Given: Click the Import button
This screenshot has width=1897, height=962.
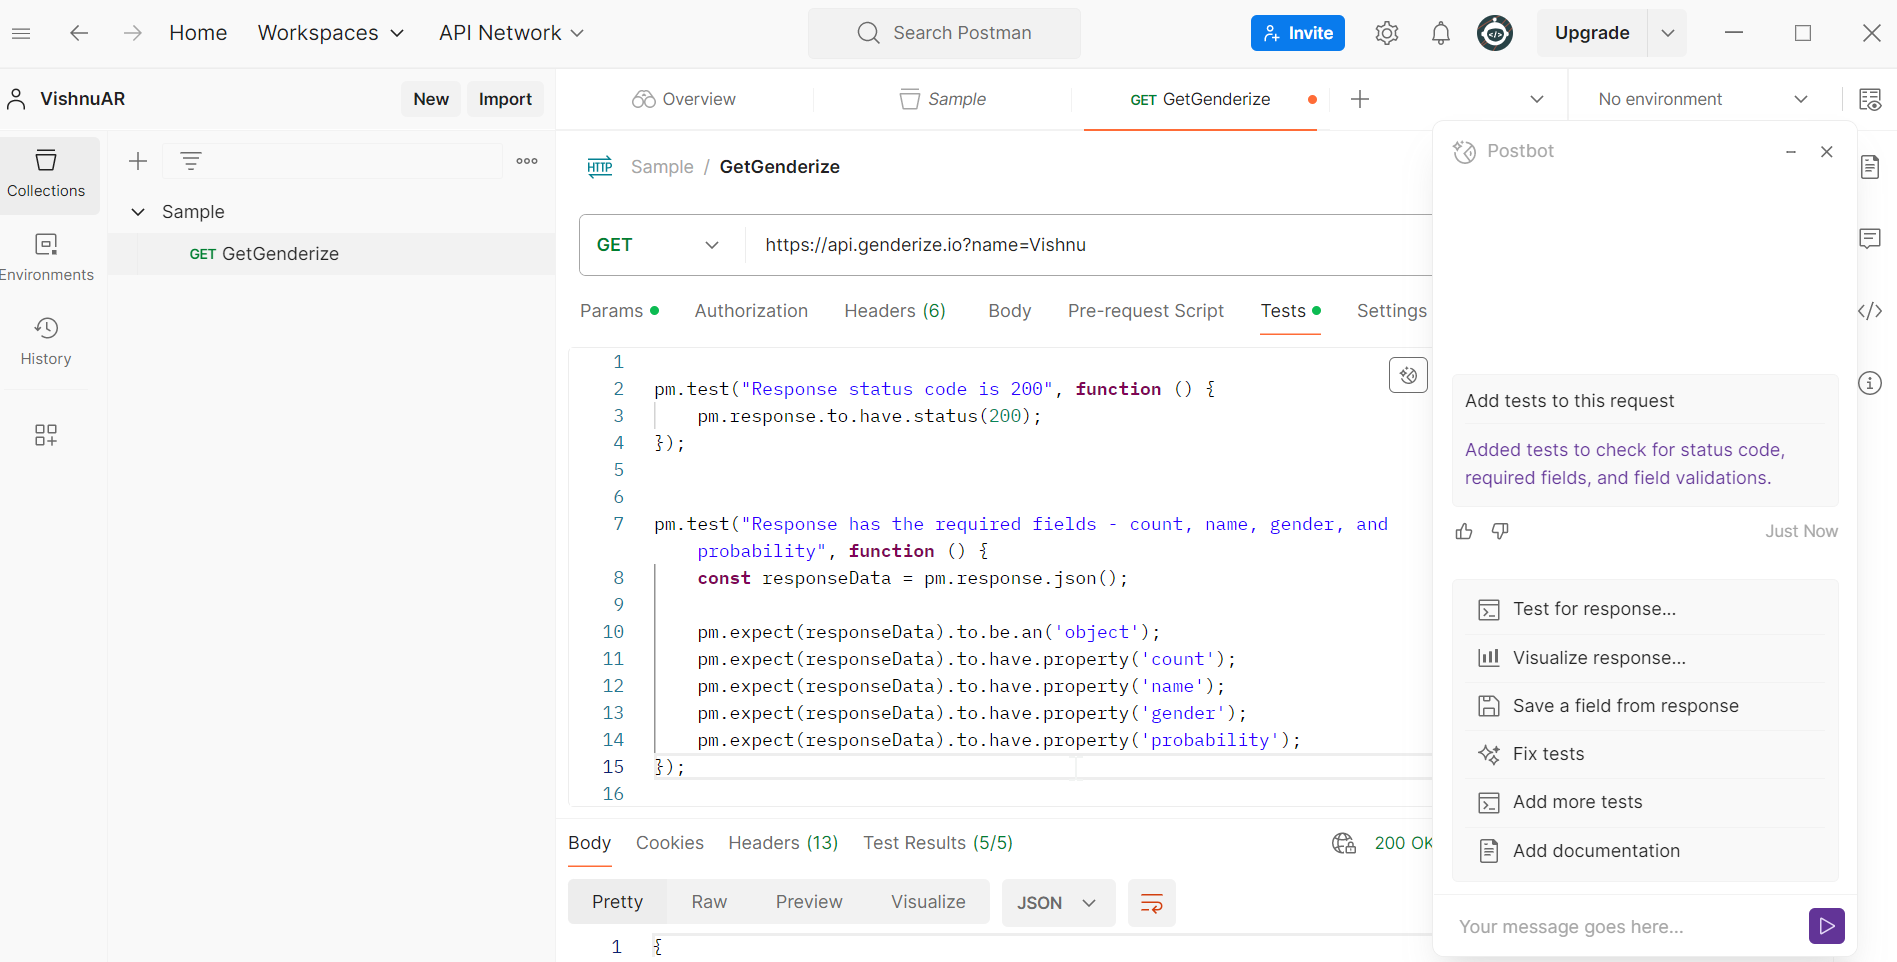Looking at the screenshot, I should (x=505, y=99).
